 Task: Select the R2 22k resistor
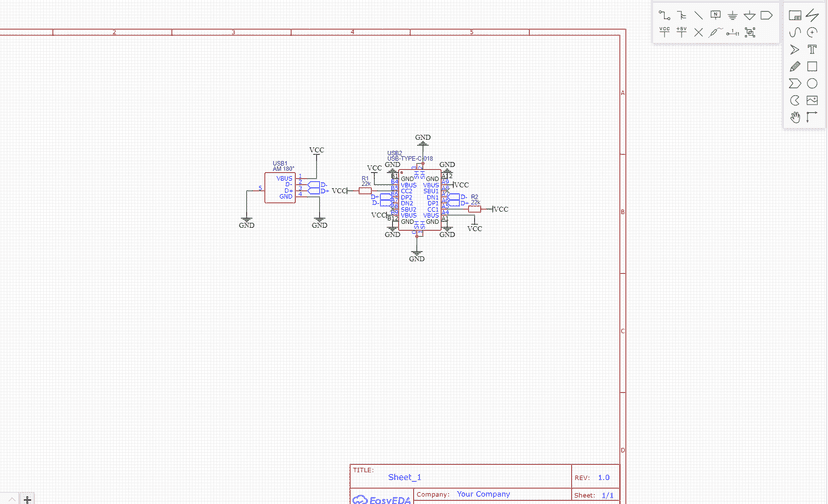tap(474, 209)
